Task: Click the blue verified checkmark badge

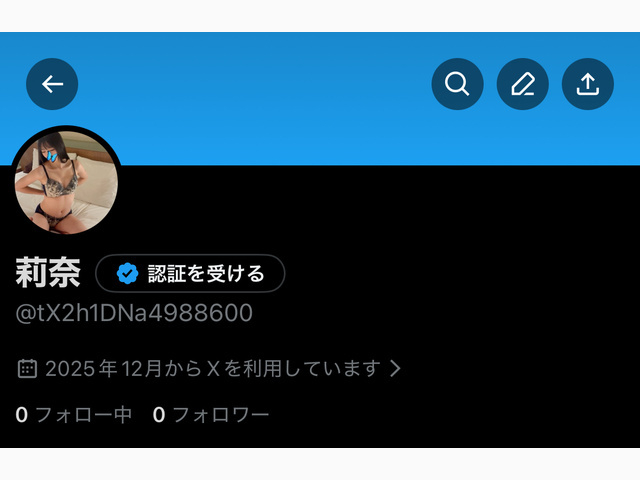Action: coord(127,273)
